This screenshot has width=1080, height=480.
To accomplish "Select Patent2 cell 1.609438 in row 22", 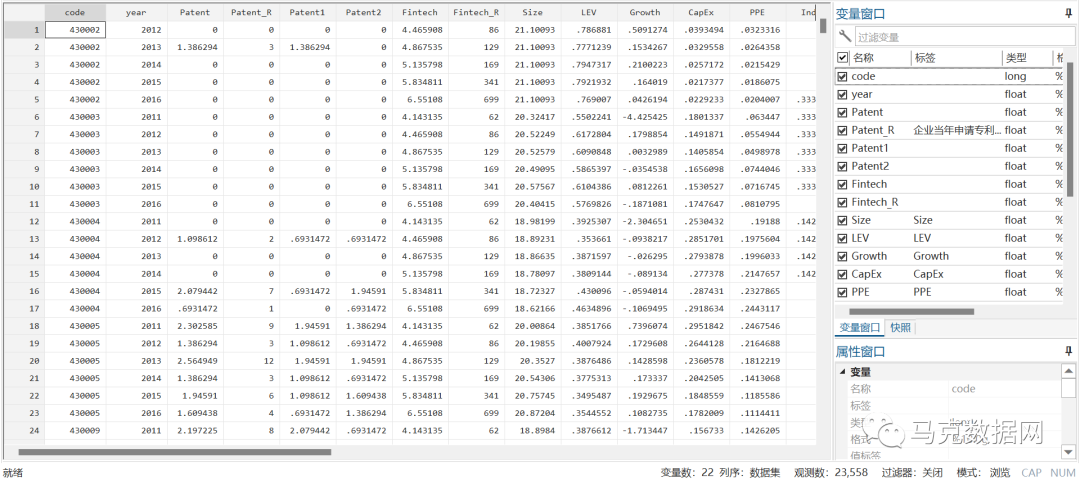I will (363, 396).
